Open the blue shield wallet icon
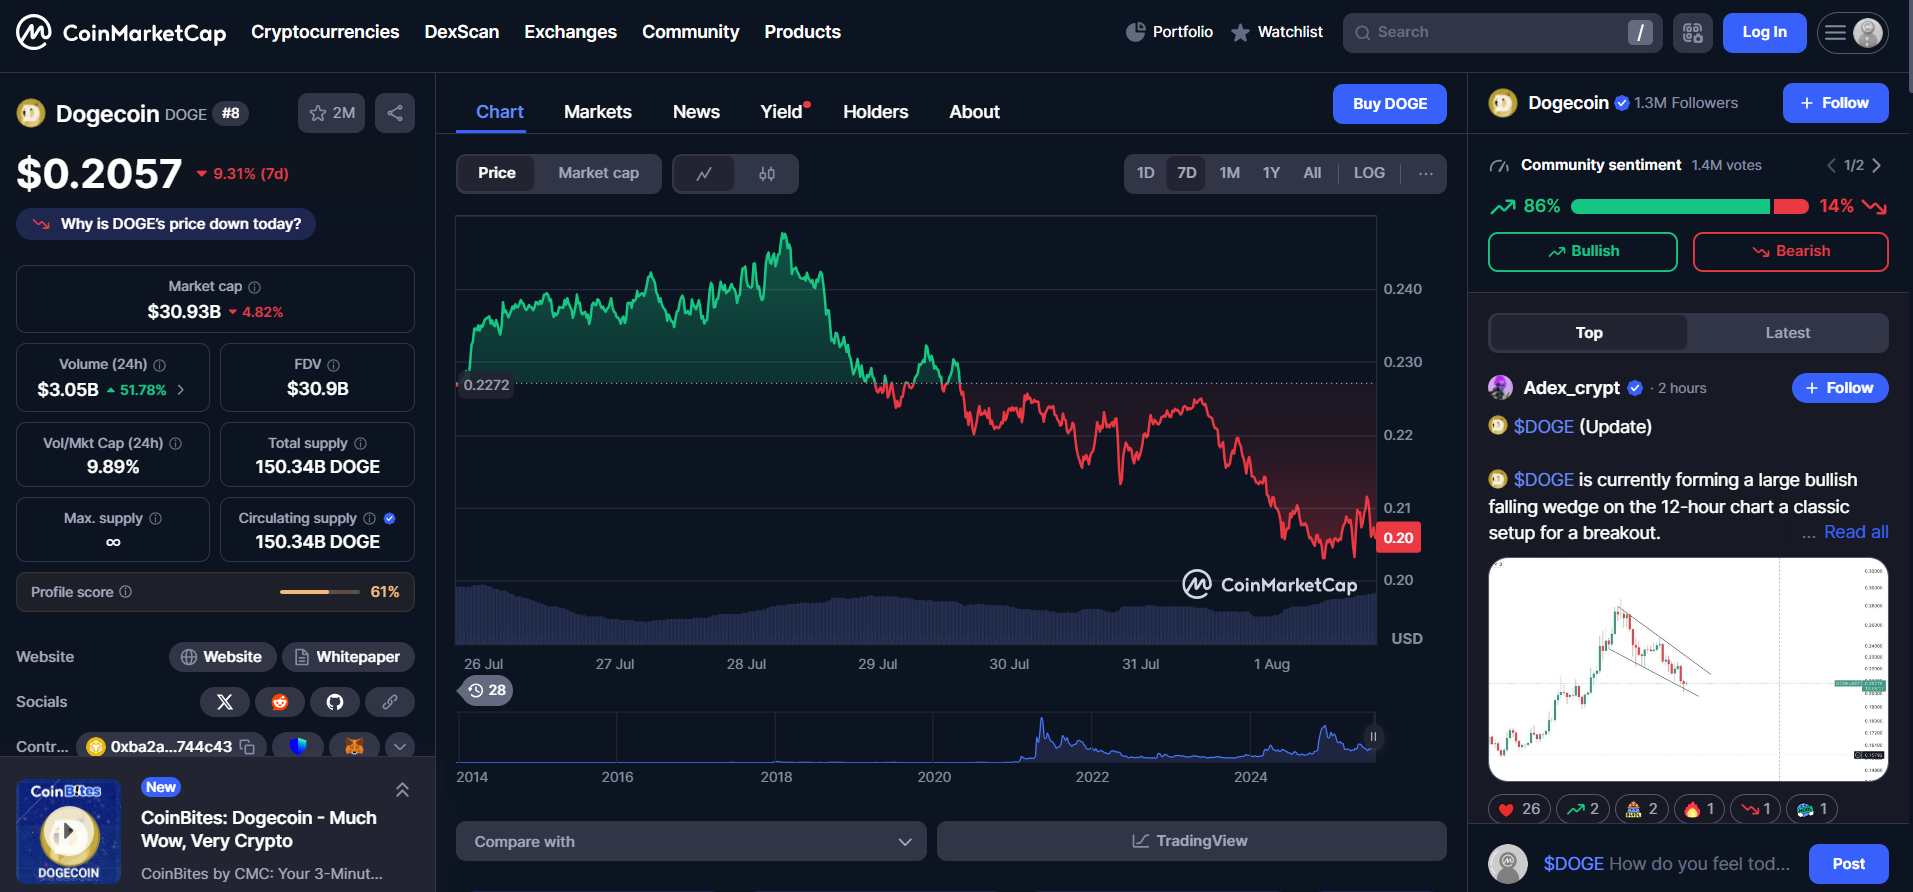 pyautogui.click(x=298, y=746)
